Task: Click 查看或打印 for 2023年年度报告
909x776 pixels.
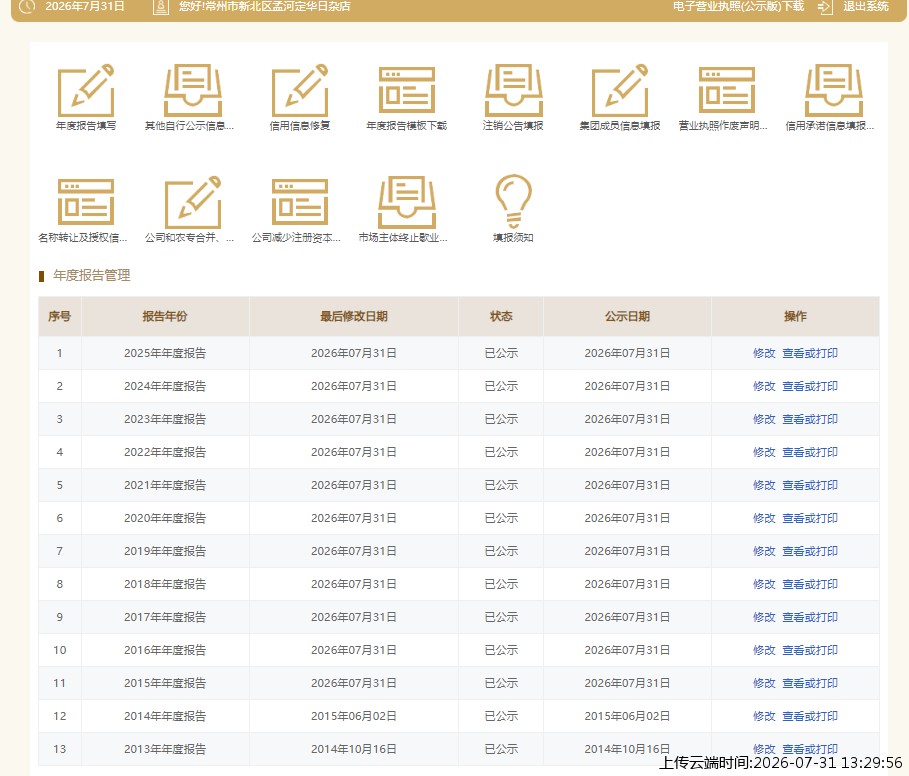Action: click(809, 419)
